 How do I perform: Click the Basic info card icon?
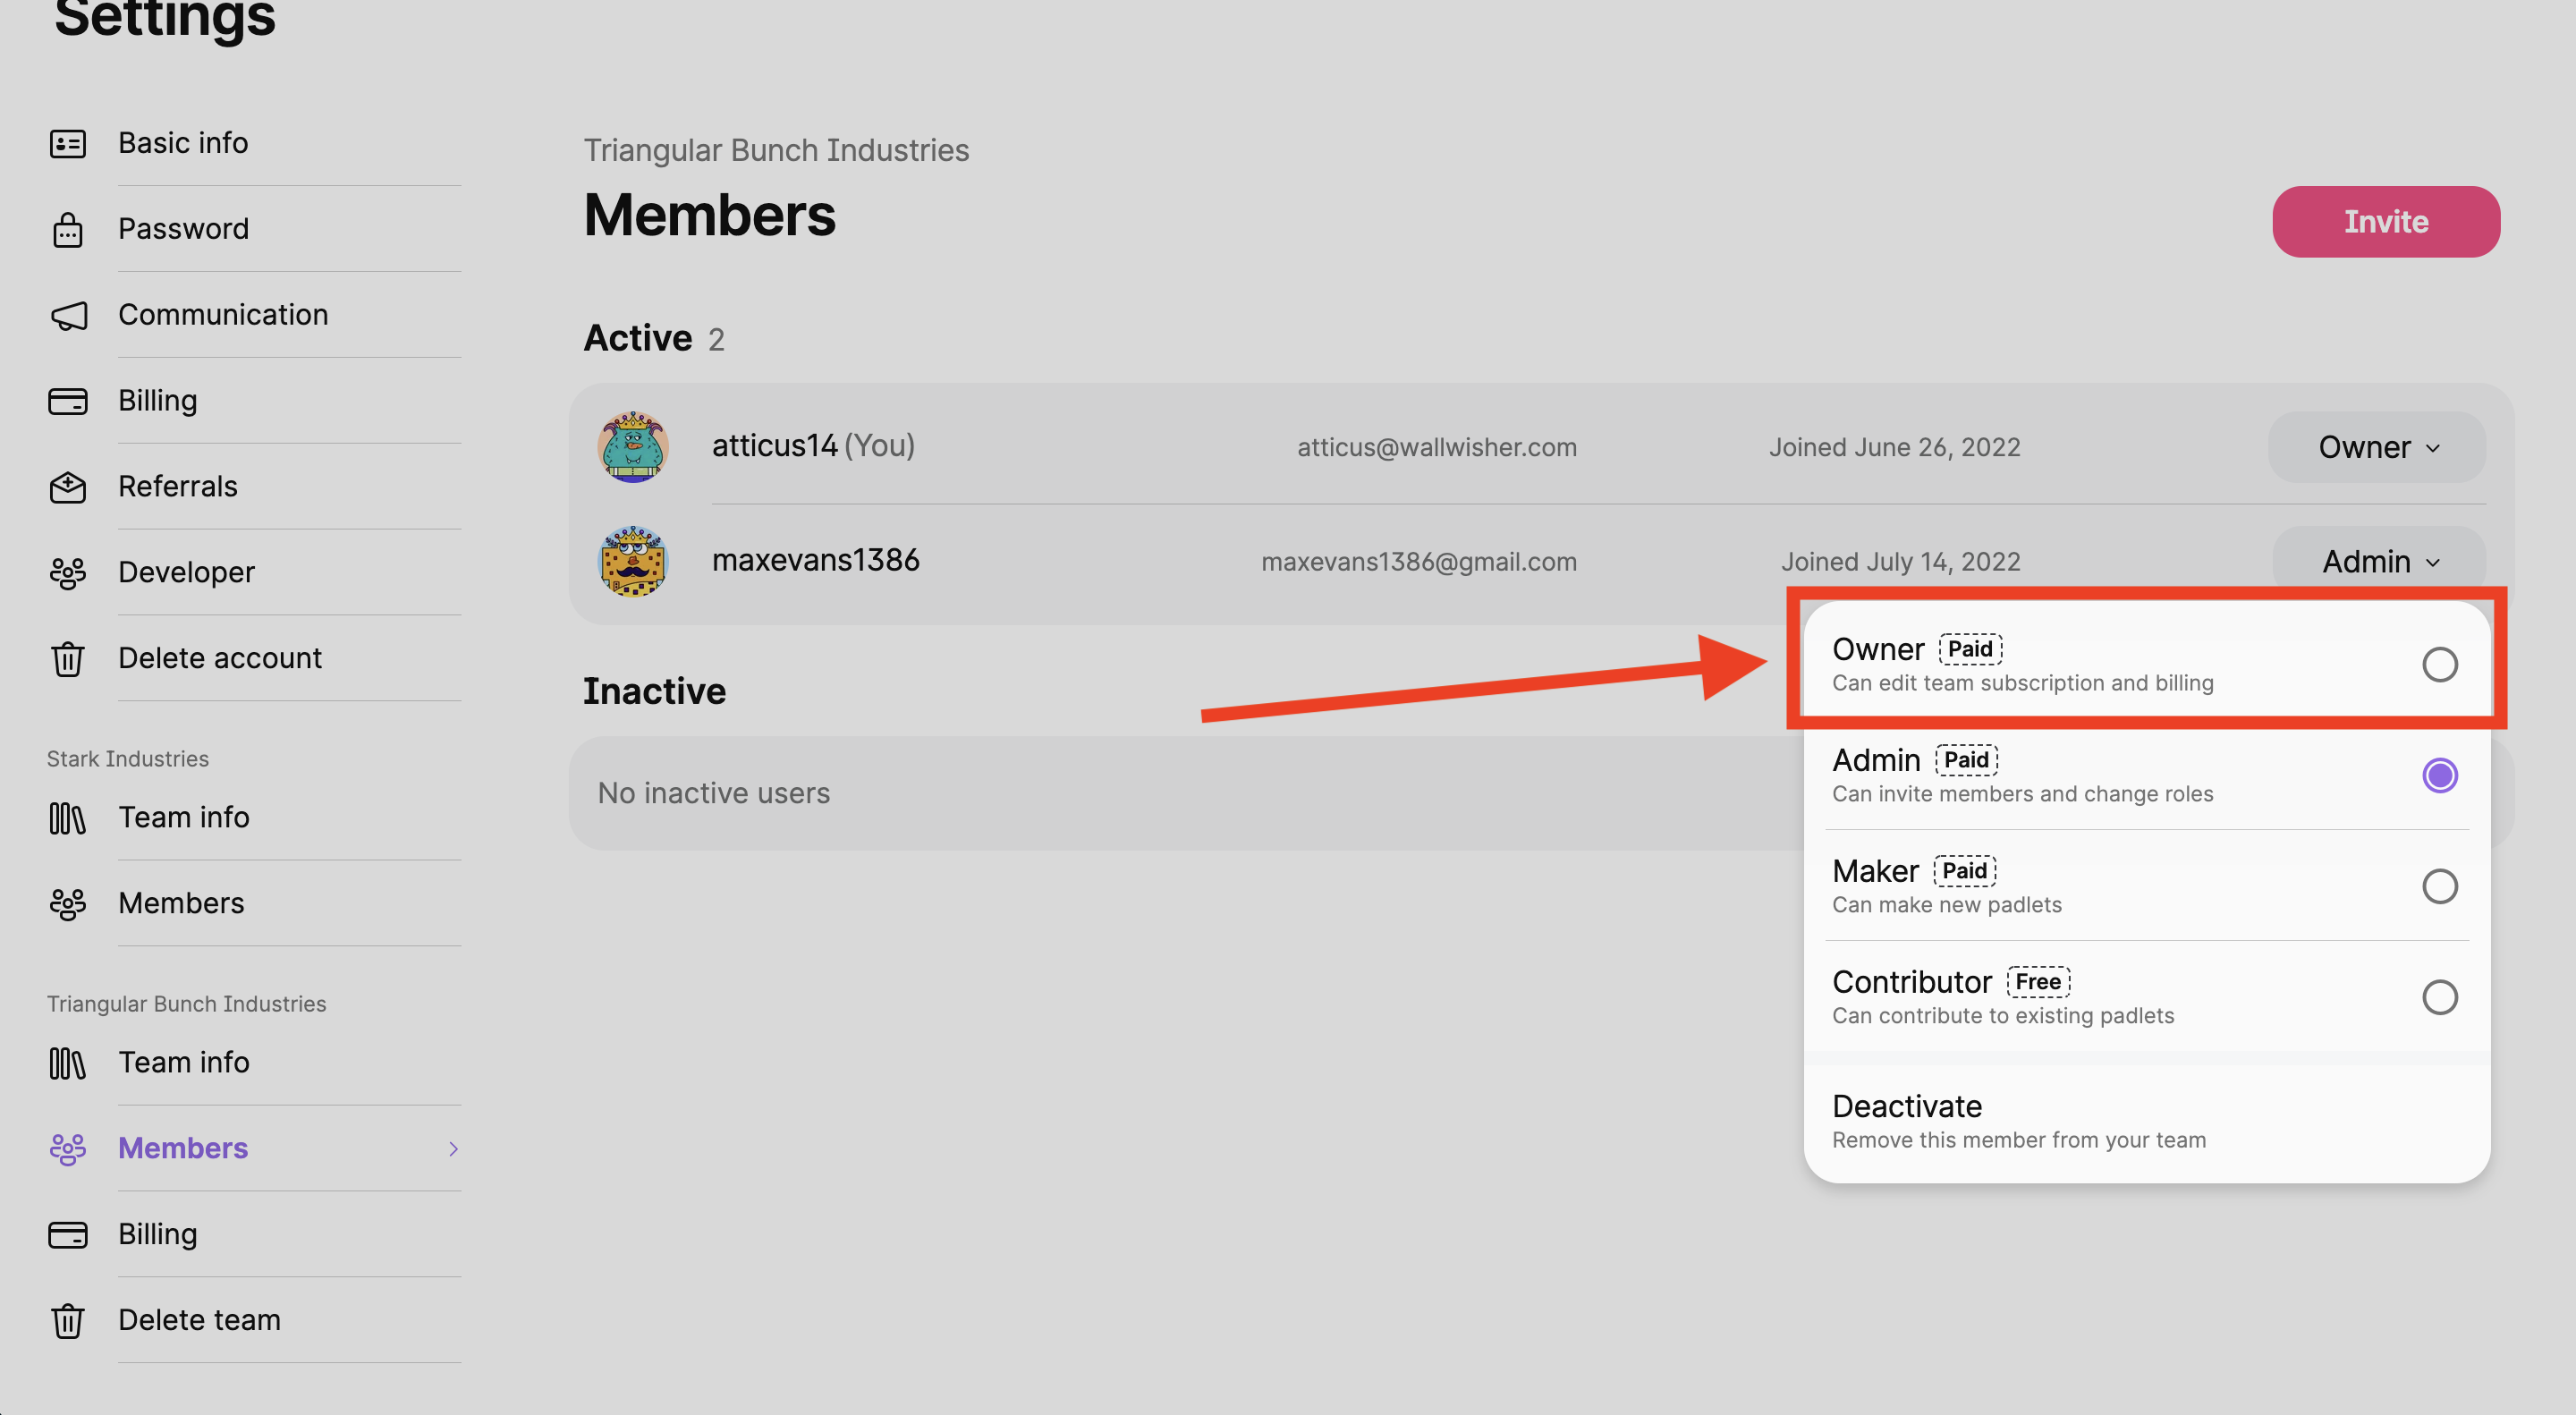pos(68,144)
